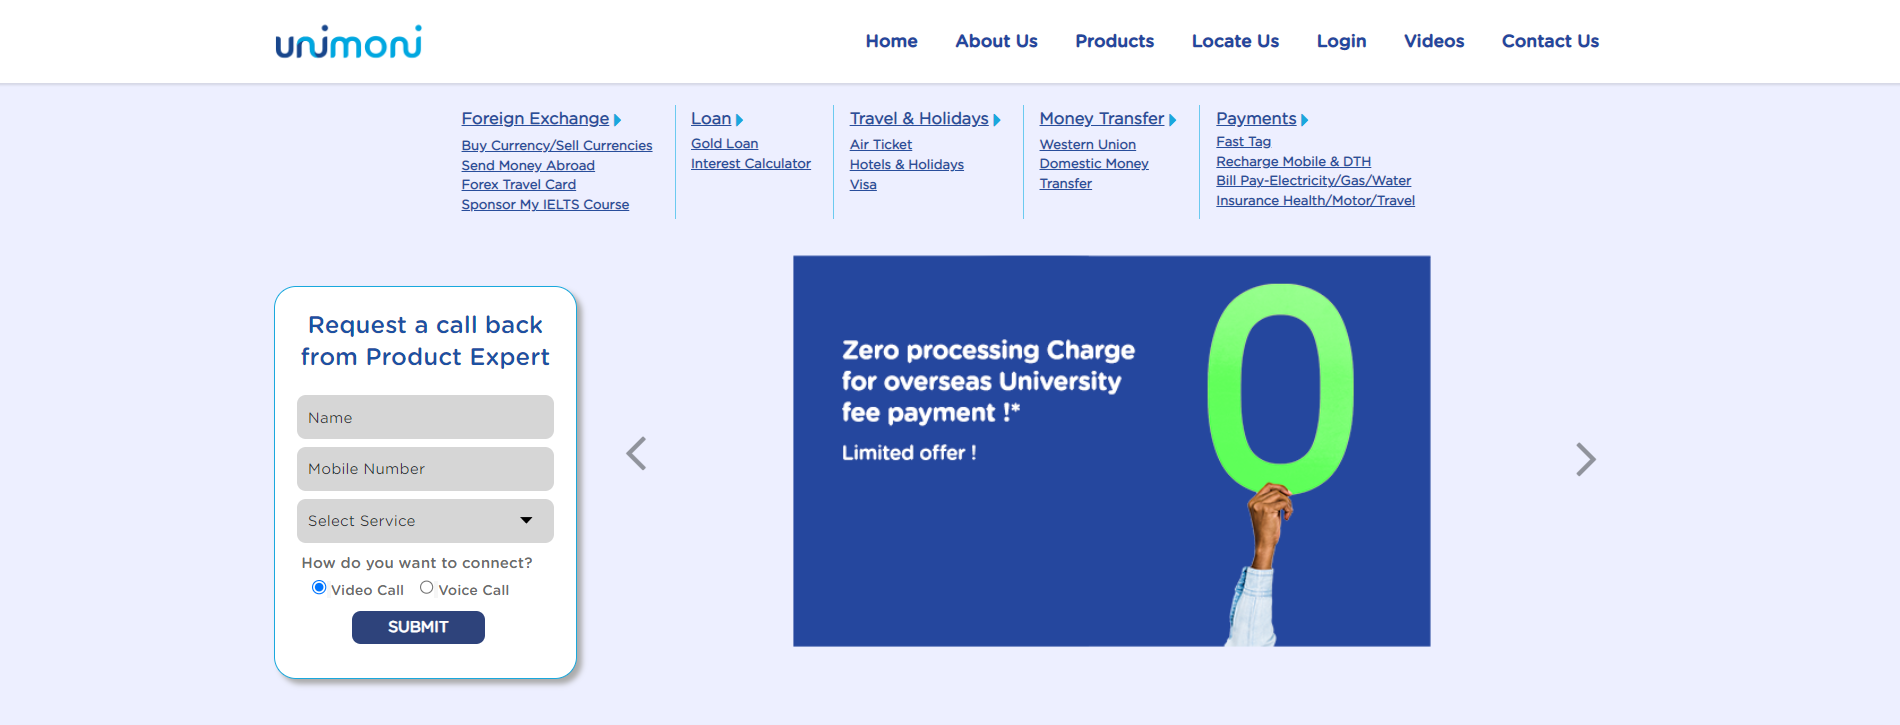
Task: Open Bill Pay-Electricity/Gas/Water link
Action: click(x=1313, y=181)
